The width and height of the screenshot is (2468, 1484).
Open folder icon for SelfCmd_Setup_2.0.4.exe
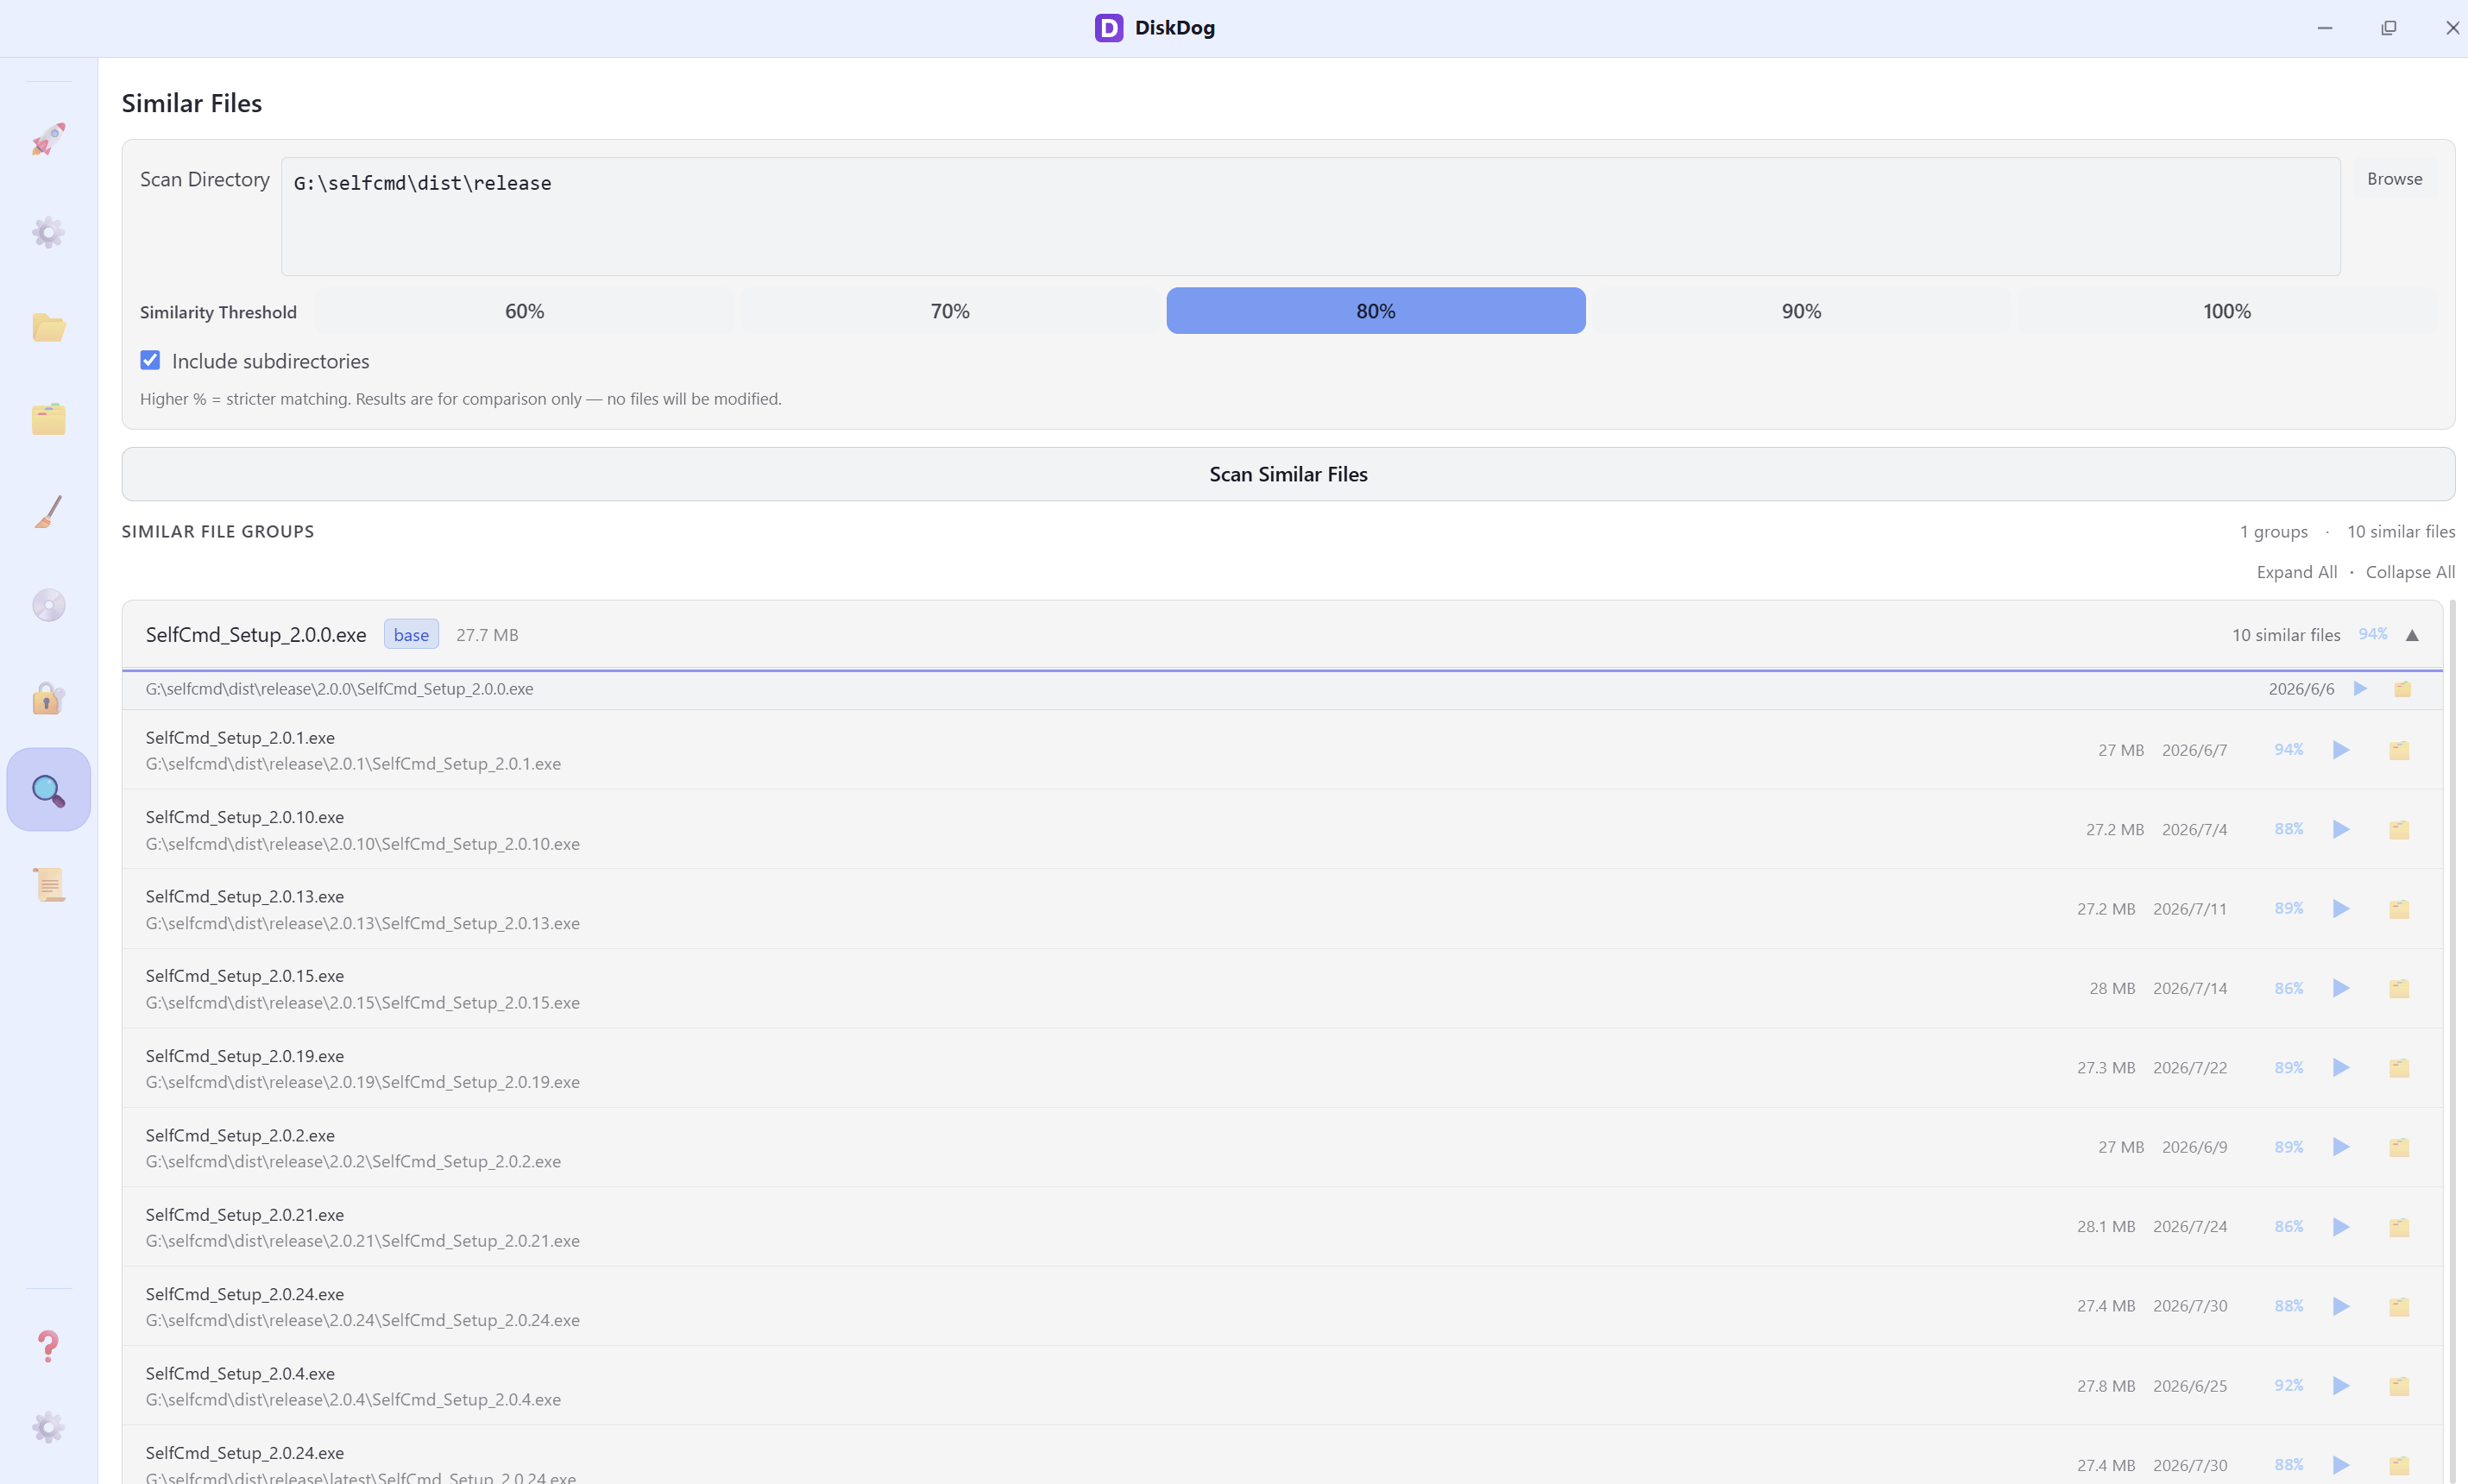pyautogui.click(x=2399, y=1386)
